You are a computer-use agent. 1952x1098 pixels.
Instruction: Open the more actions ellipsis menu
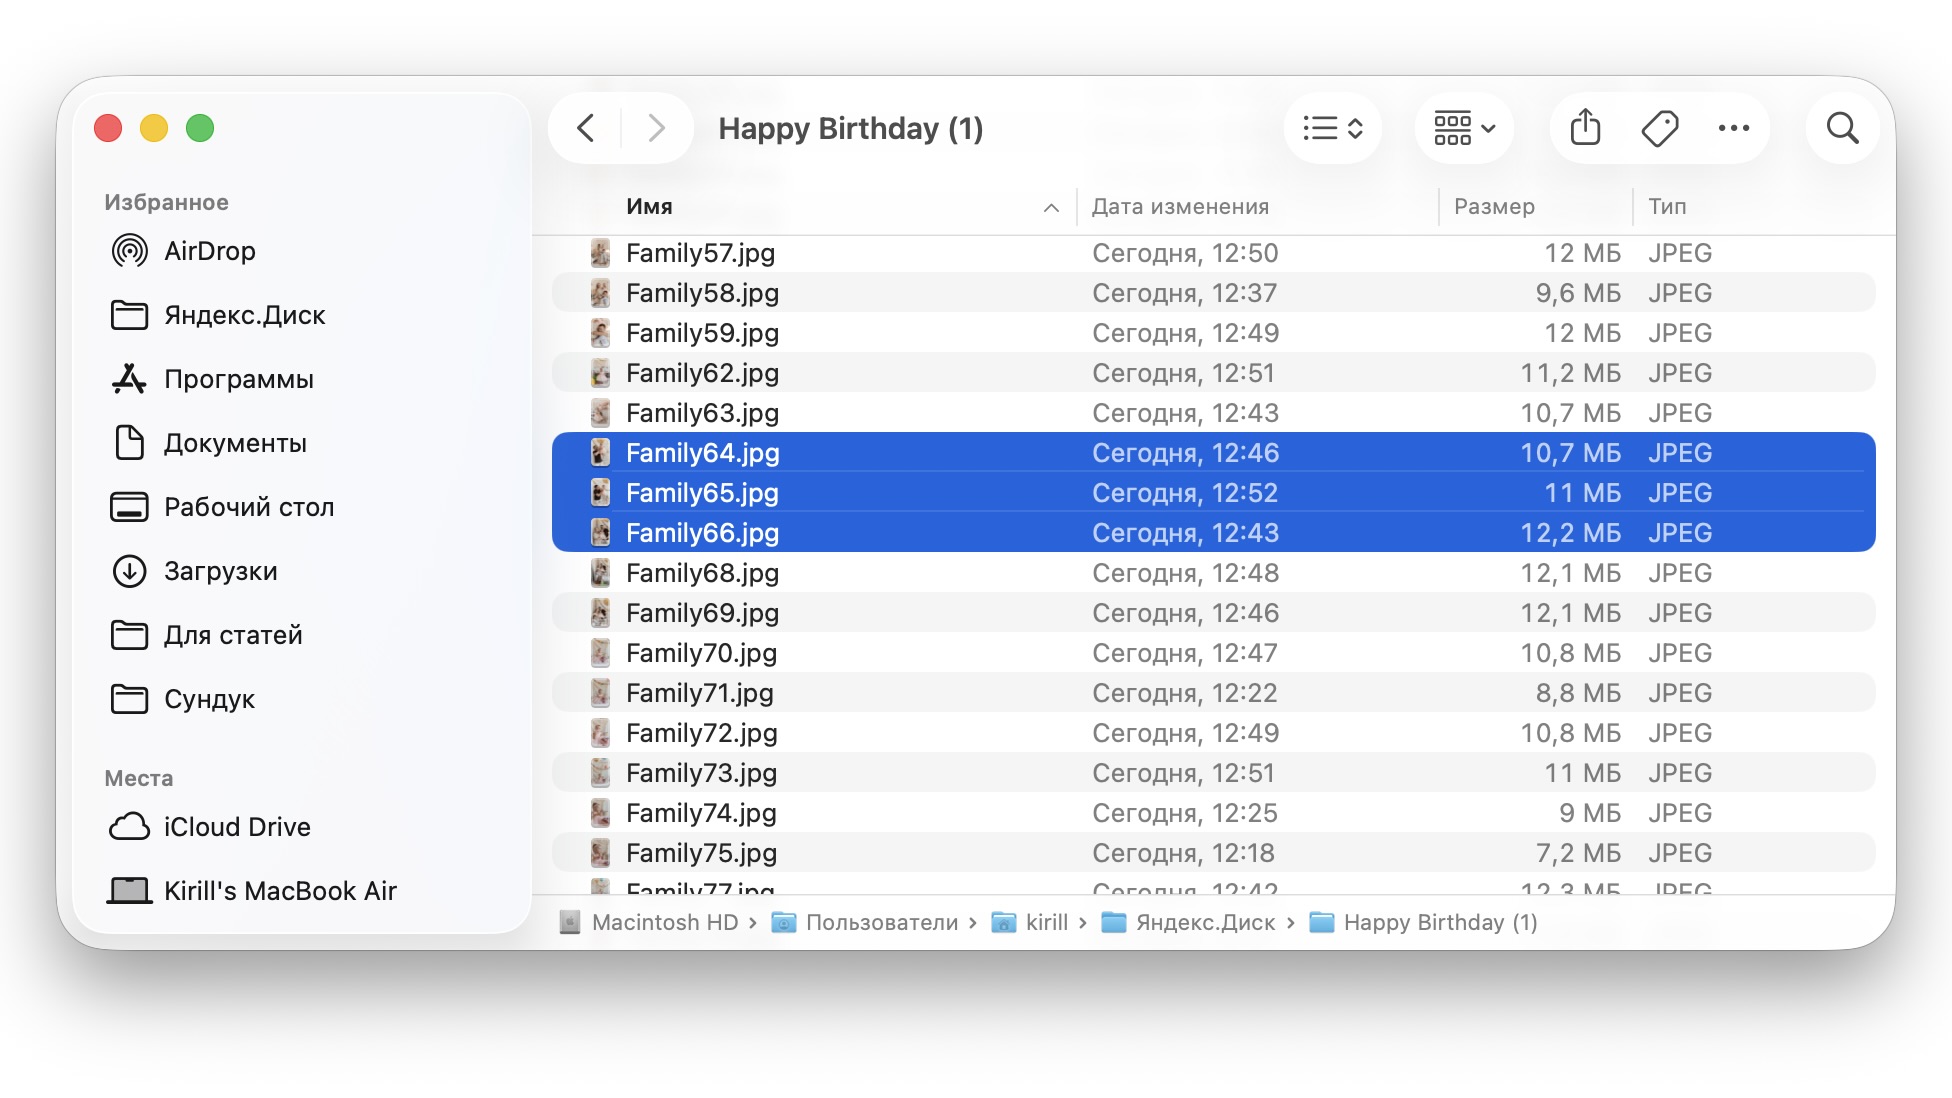(x=1734, y=128)
